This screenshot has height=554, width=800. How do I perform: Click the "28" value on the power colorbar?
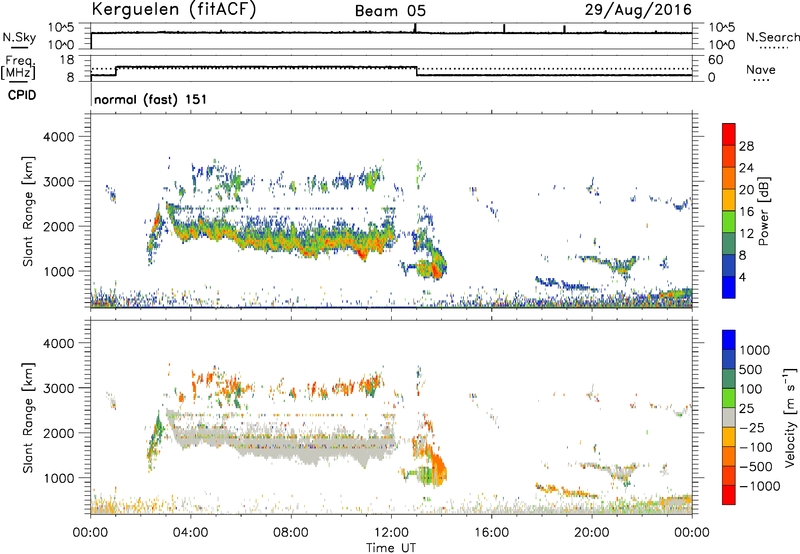pos(746,146)
